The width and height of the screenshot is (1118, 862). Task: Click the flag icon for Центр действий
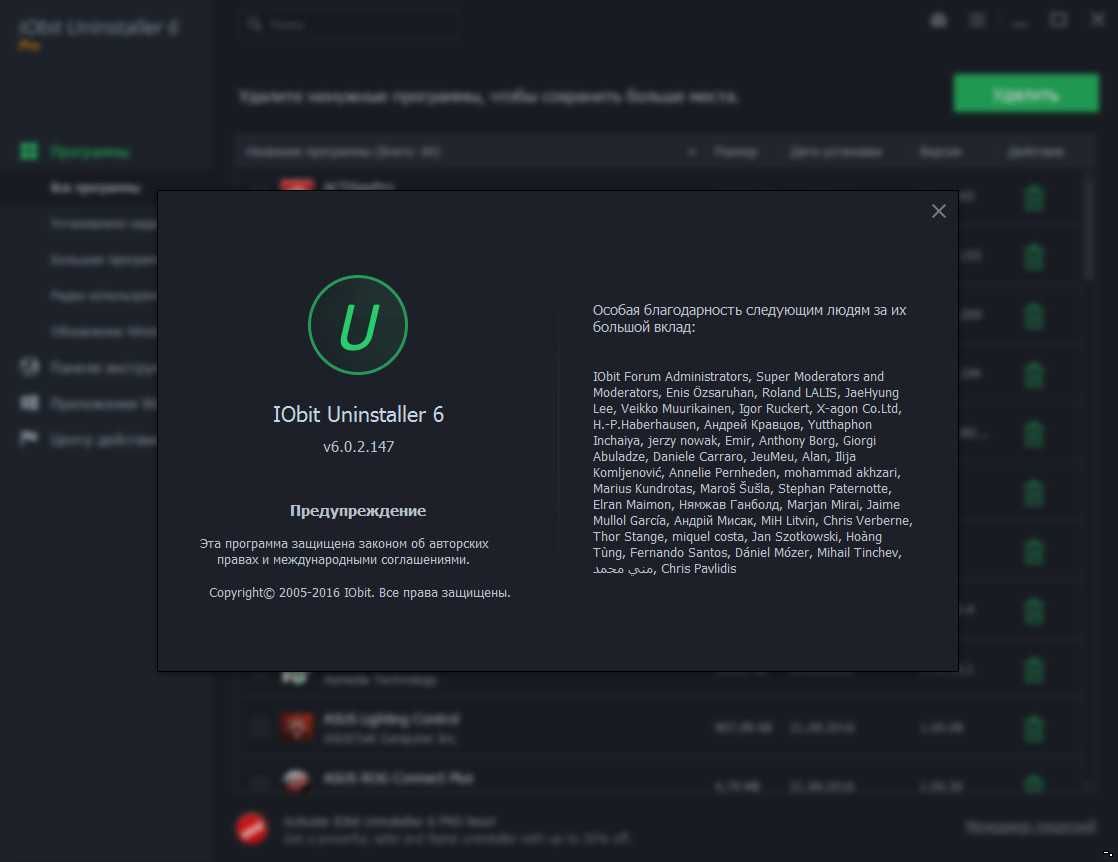(29, 438)
